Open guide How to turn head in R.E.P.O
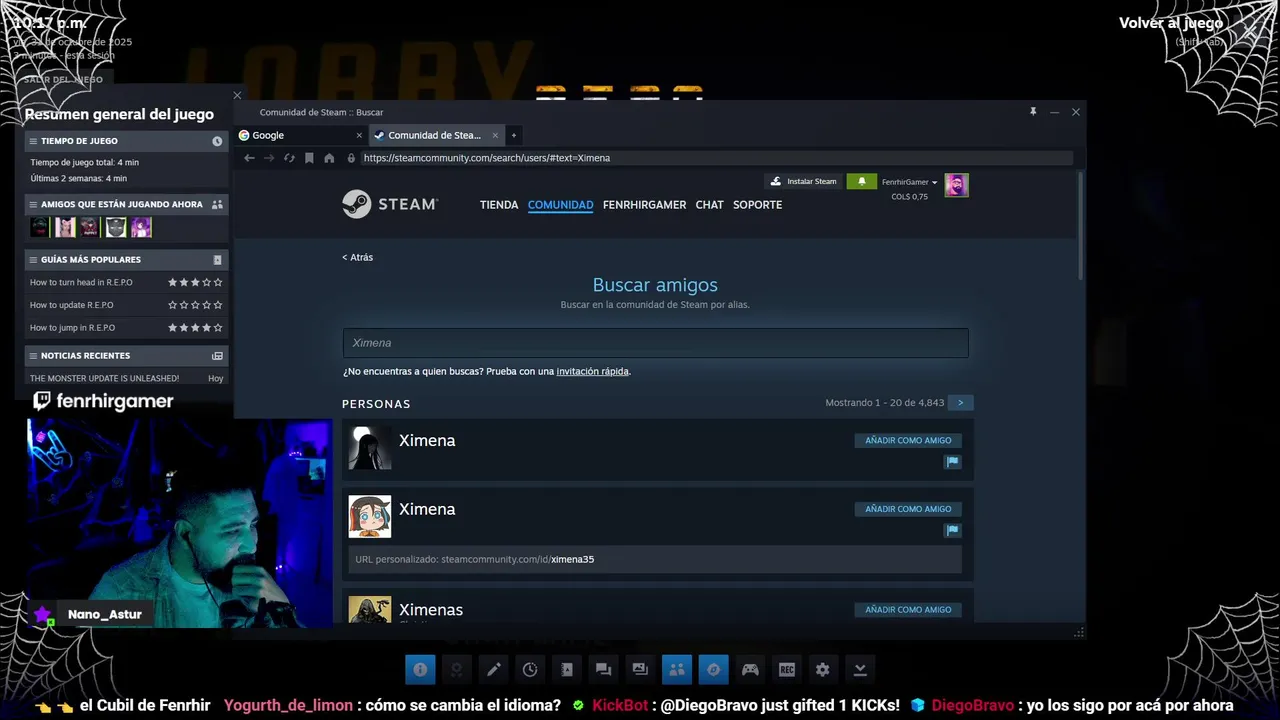The height and width of the screenshot is (720, 1280). coord(81,282)
